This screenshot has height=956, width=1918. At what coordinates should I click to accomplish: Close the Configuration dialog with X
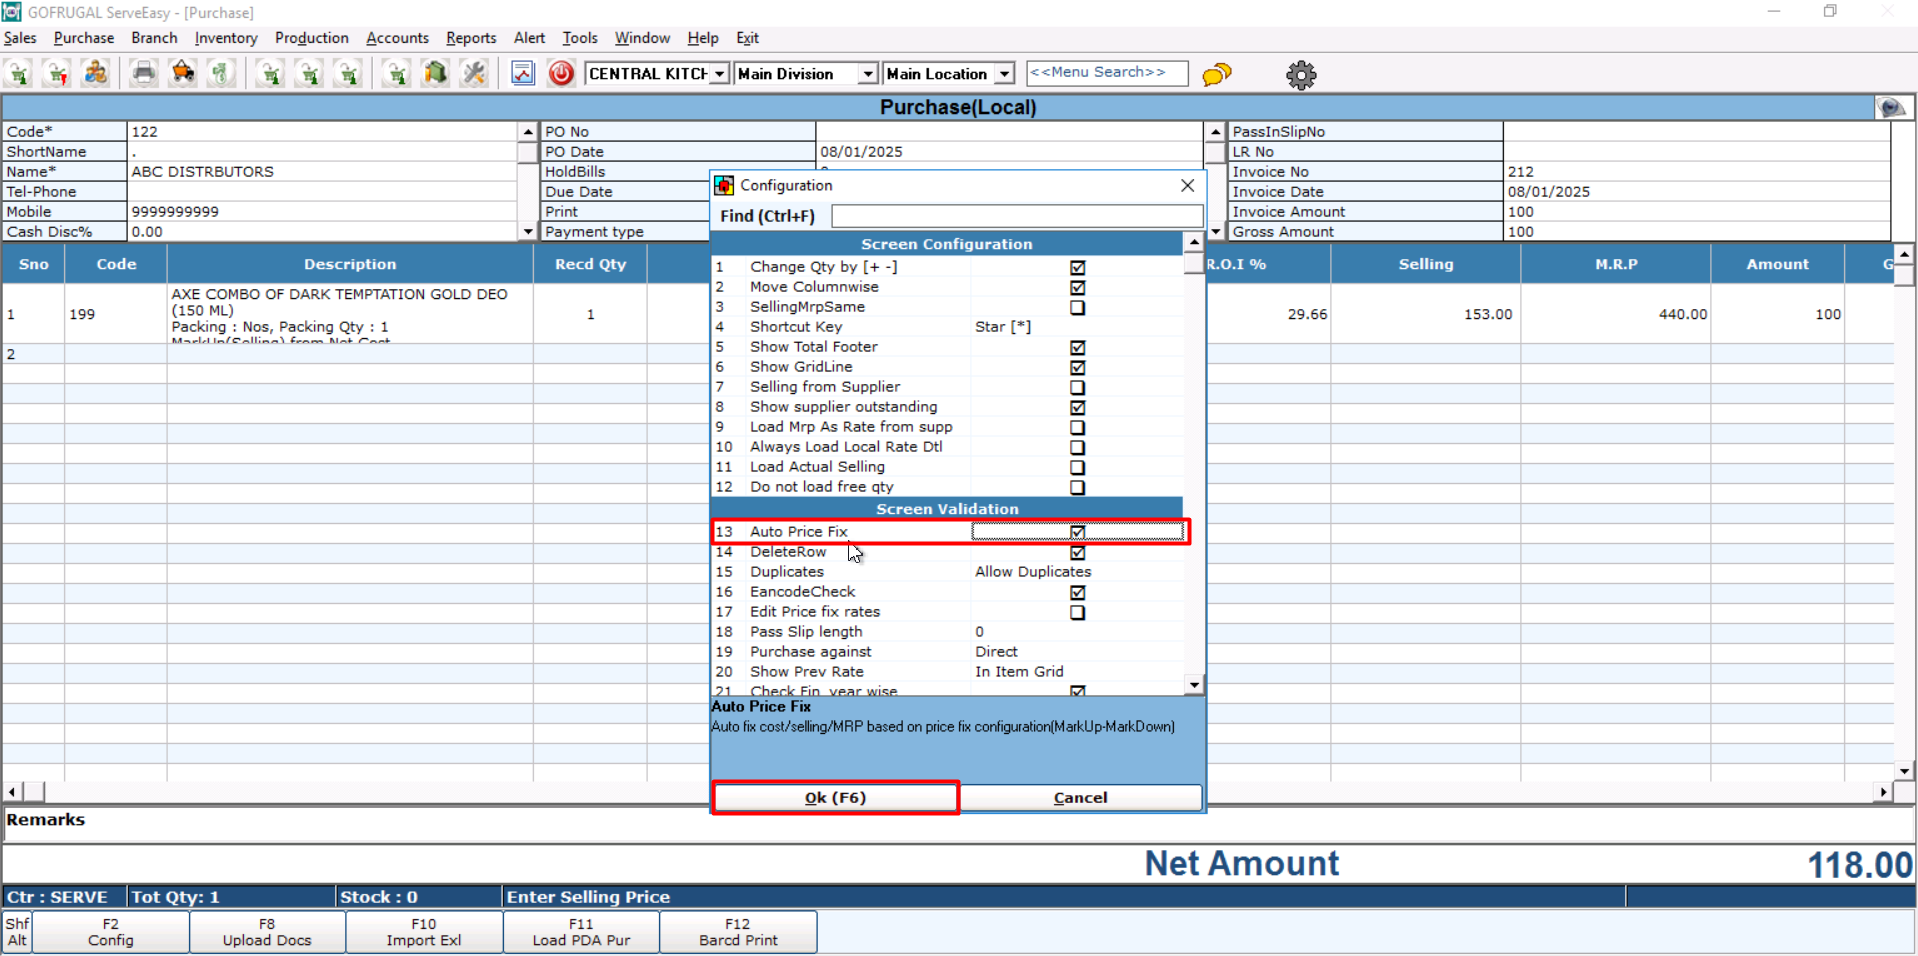pyautogui.click(x=1187, y=185)
